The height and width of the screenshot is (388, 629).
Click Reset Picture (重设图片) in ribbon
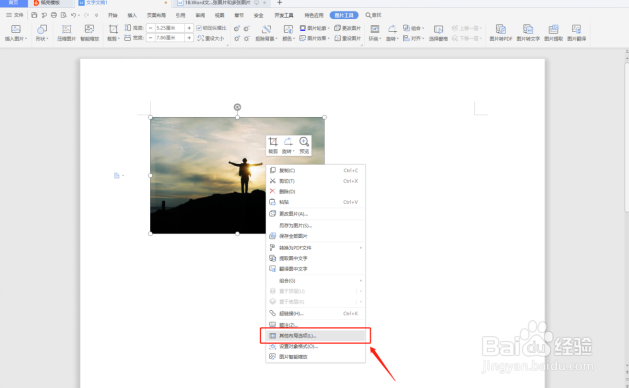coord(347,38)
